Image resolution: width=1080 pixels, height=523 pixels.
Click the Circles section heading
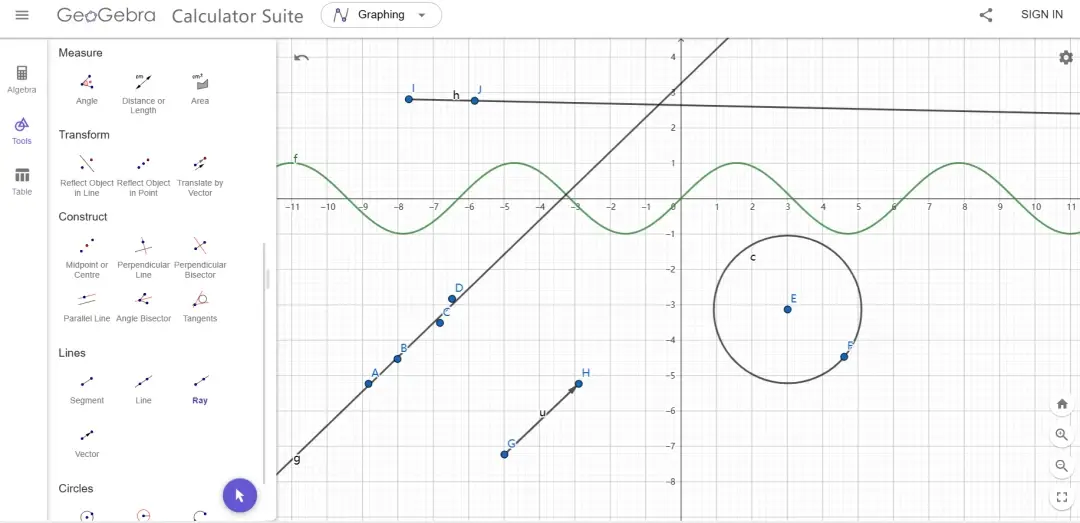[x=76, y=489]
